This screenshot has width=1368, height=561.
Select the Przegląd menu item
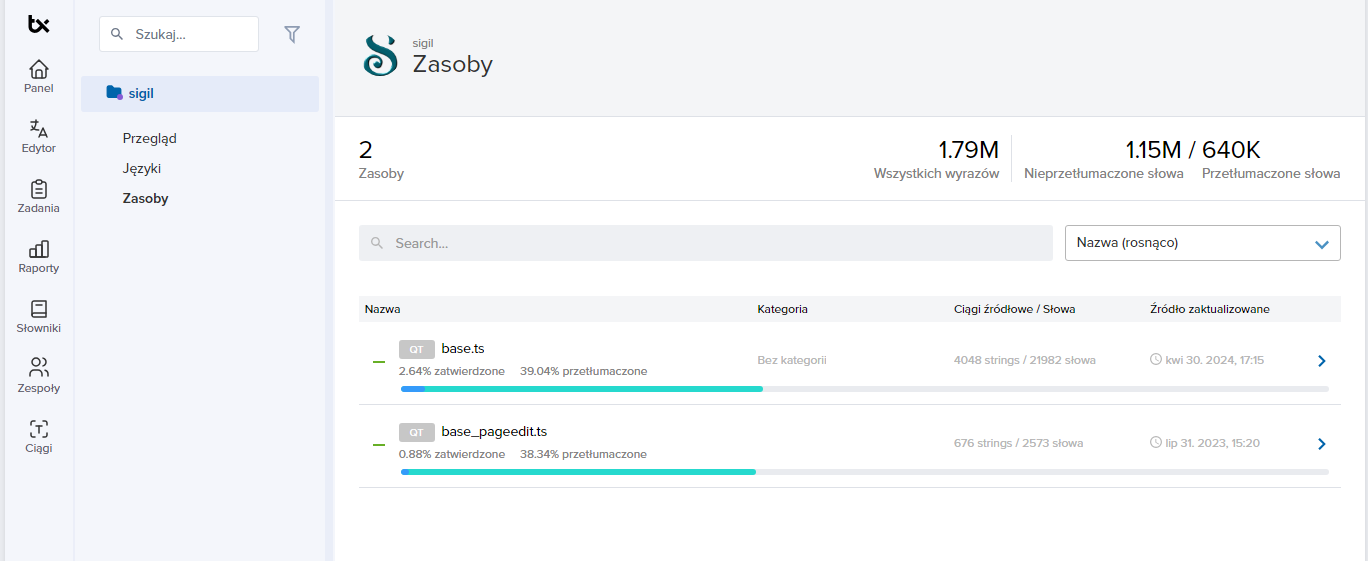(x=149, y=138)
